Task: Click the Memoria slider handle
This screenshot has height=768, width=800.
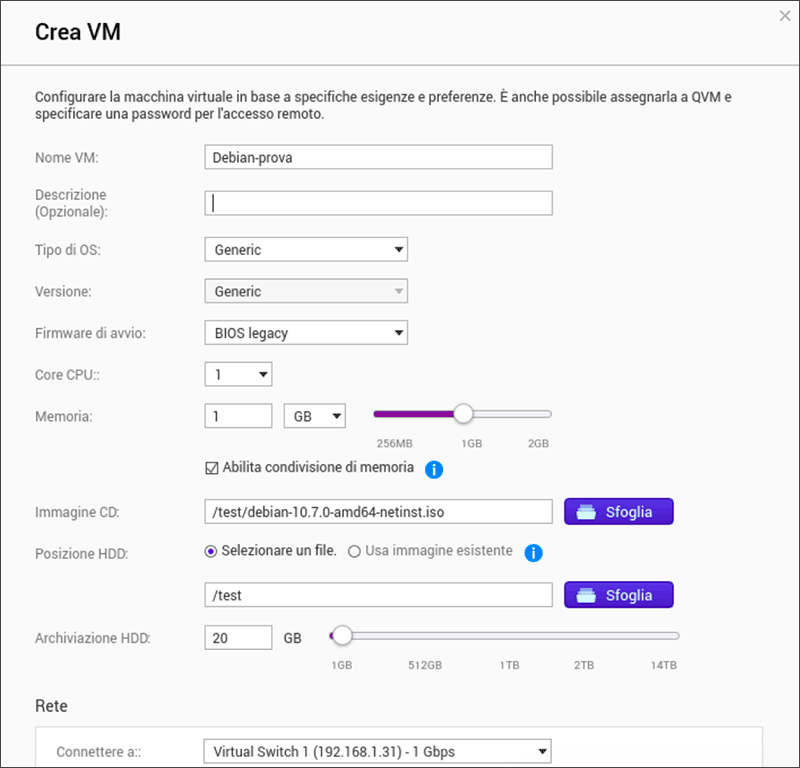Action: [x=463, y=414]
